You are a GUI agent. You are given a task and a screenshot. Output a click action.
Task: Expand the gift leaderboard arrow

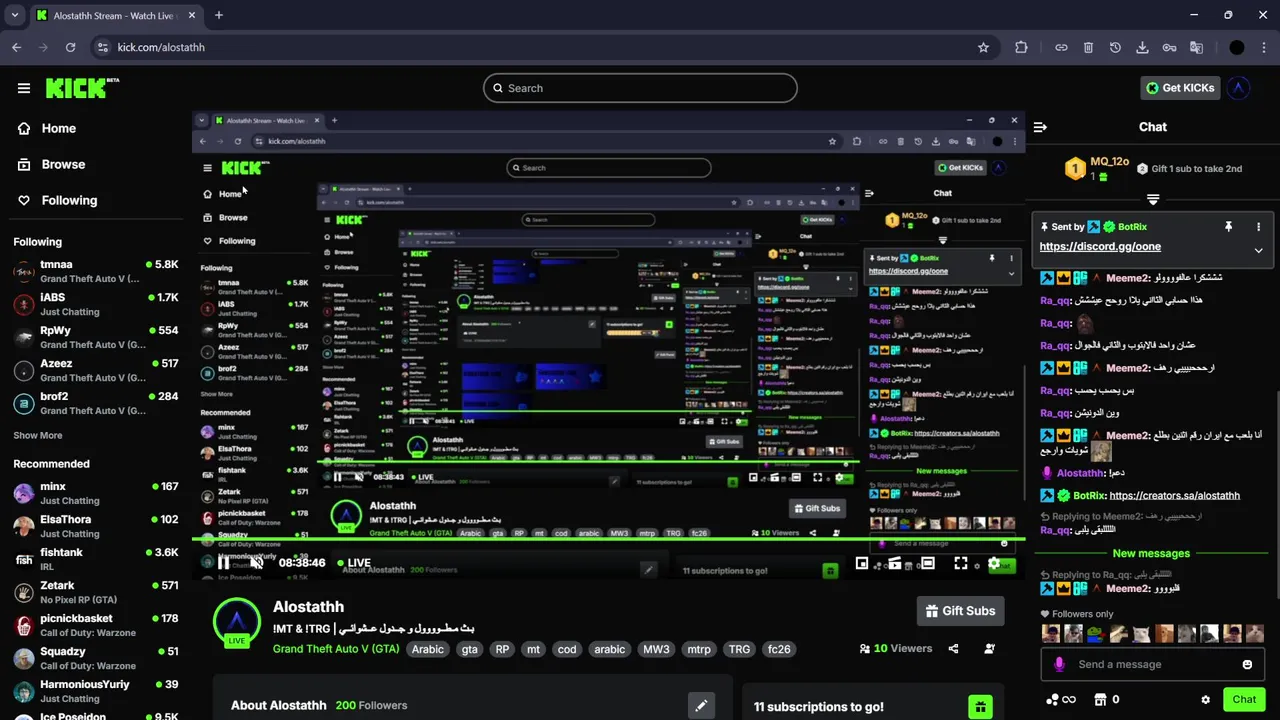1153,200
